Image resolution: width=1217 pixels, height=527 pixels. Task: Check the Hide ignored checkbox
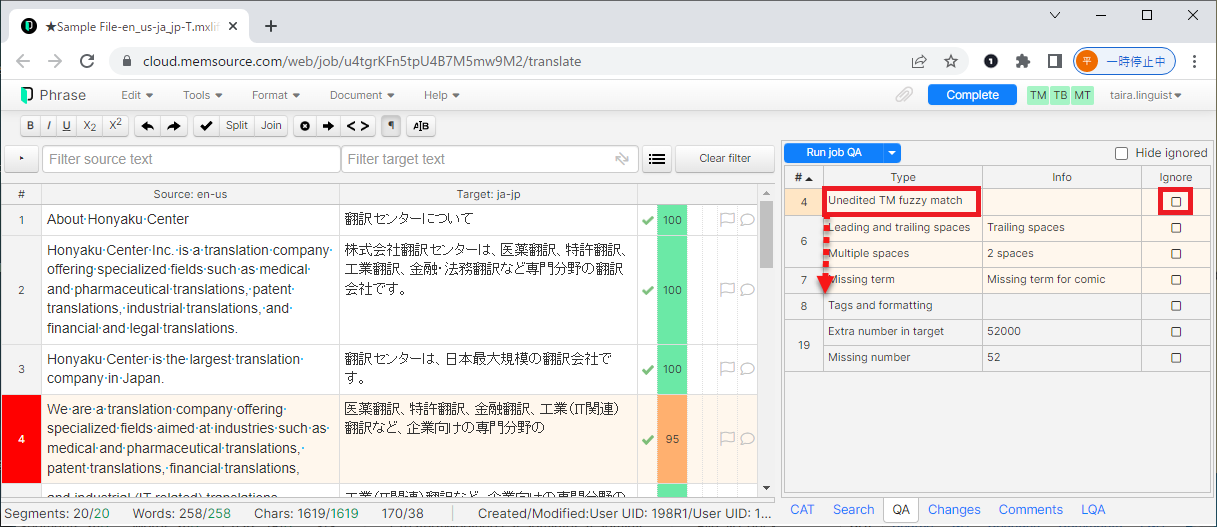click(x=1121, y=153)
